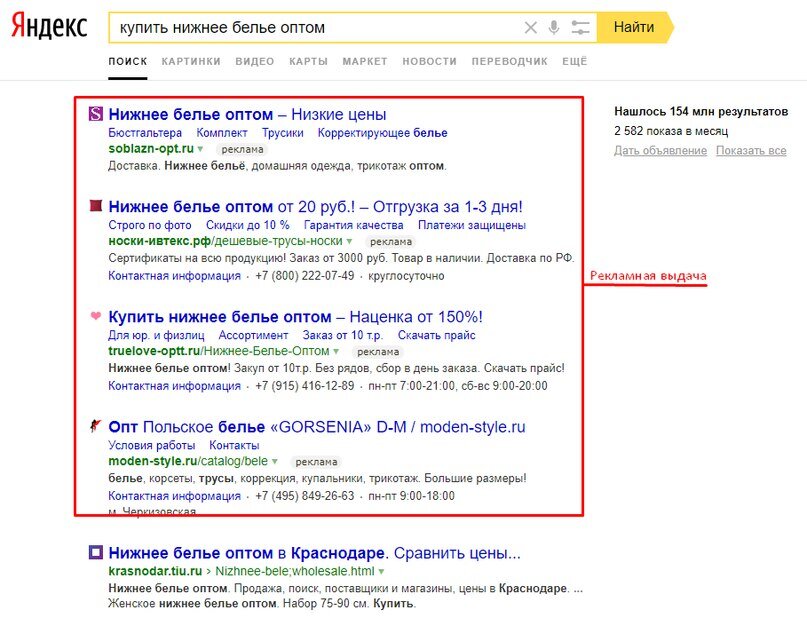Viewport: 807px width, 618px height.
Task: Click the text '2 582 показа в месяц'
Action: (671, 131)
